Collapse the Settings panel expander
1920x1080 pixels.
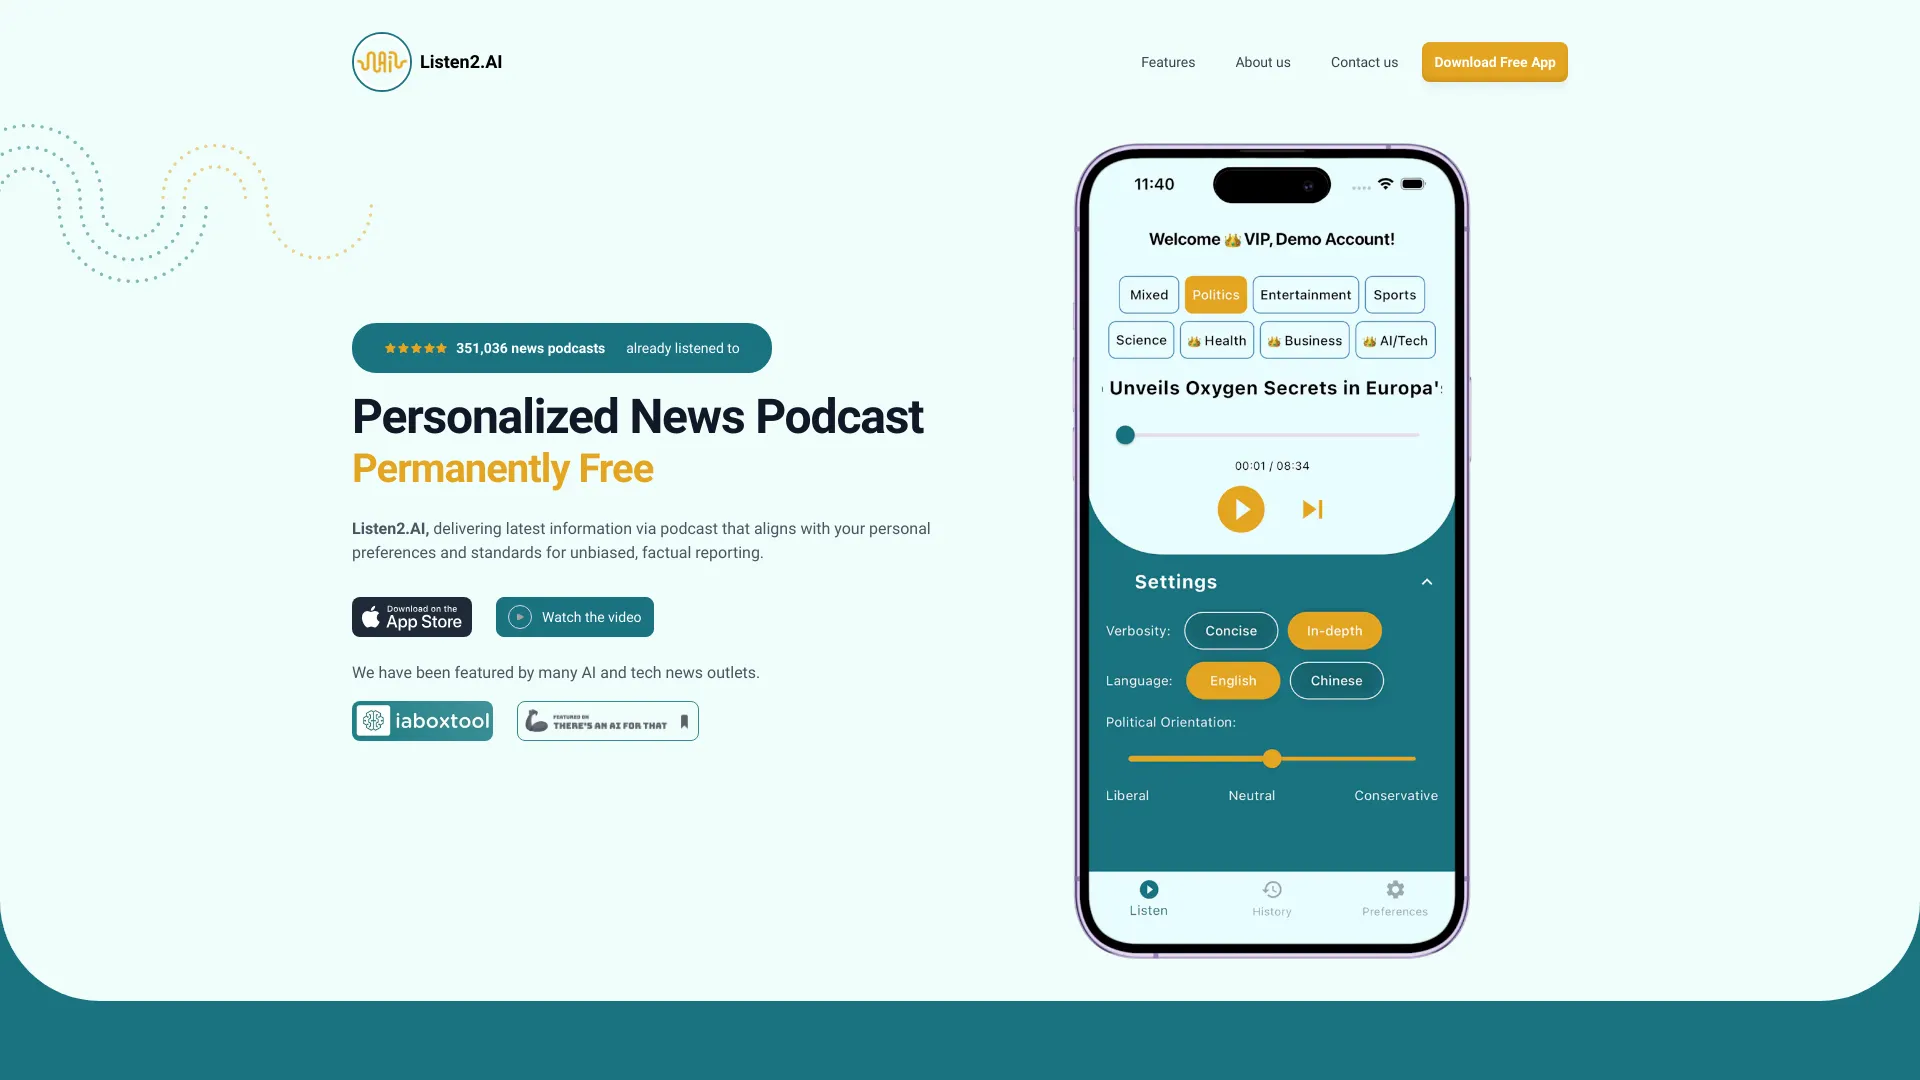pyautogui.click(x=1428, y=582)
